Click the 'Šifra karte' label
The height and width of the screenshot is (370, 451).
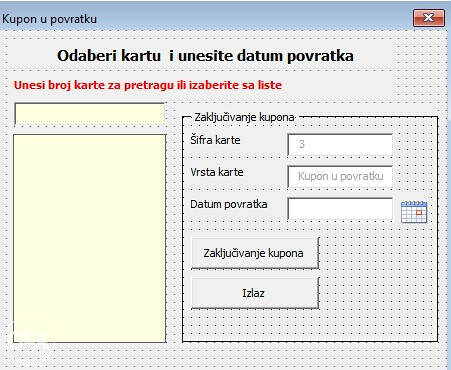click(x=215, y=140)
